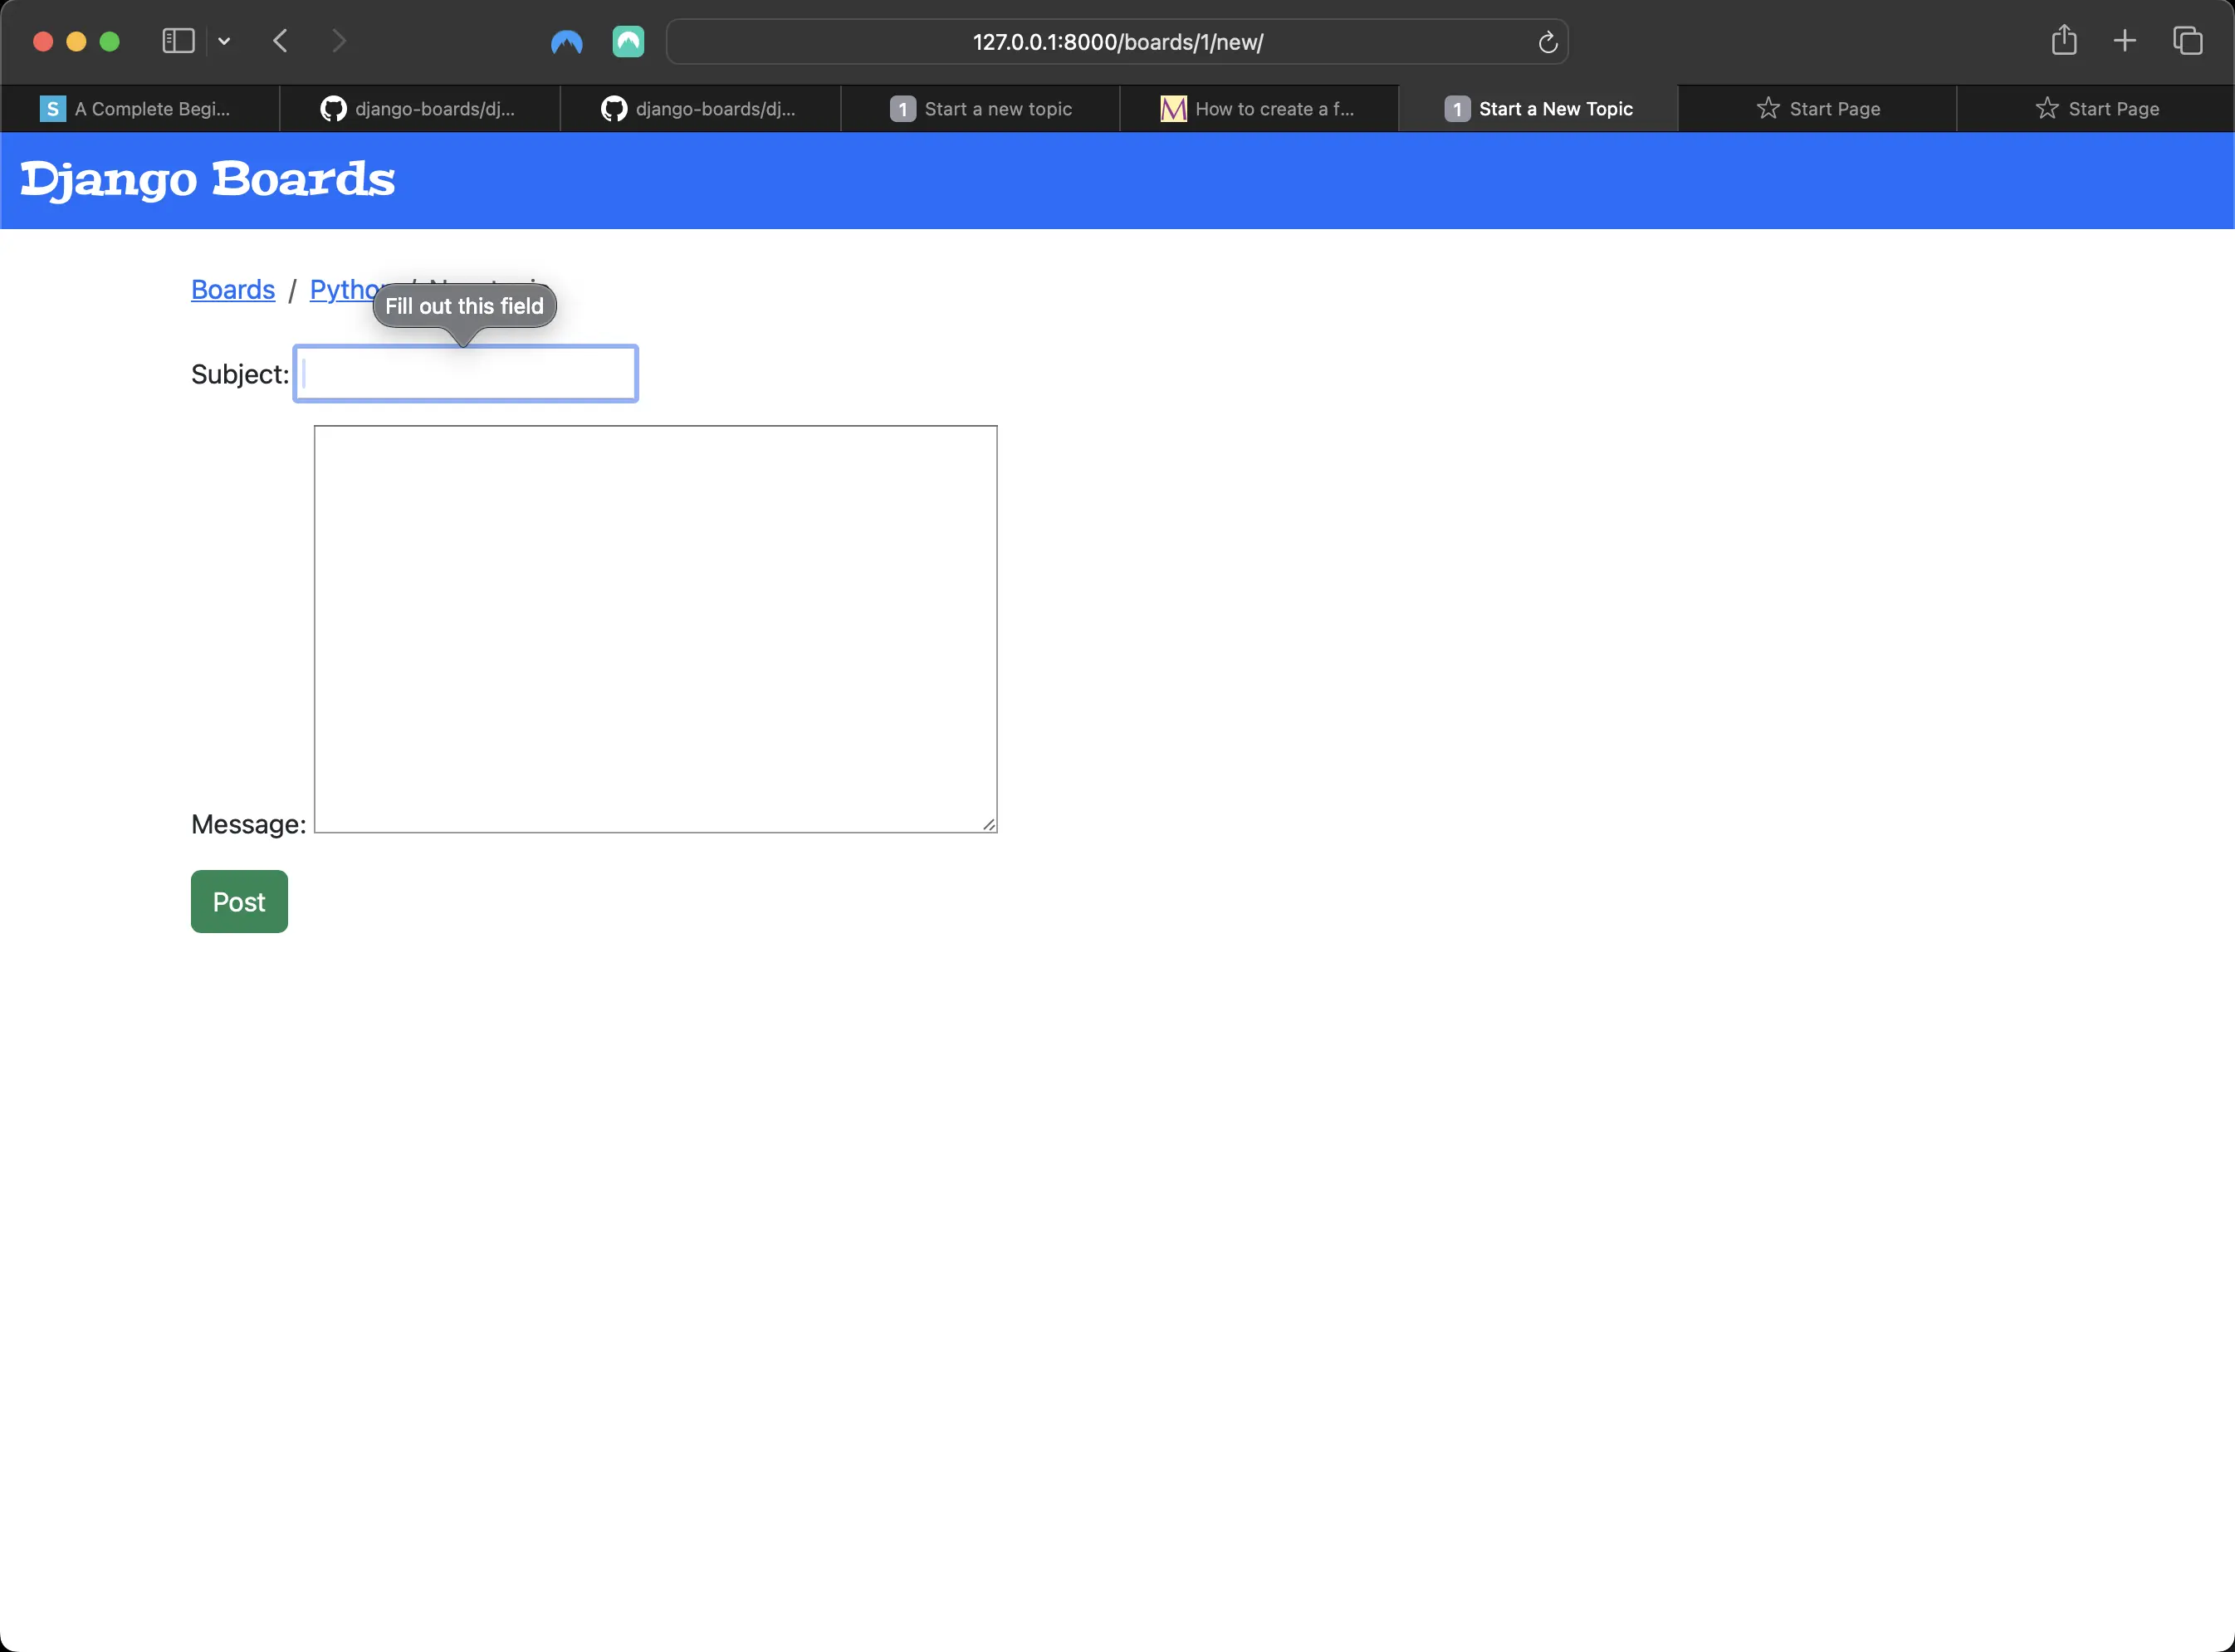Click the 'M' favicon on the How to create tab
This screenshot has width=2235, height=1652.
click(x=1173, y=108)
